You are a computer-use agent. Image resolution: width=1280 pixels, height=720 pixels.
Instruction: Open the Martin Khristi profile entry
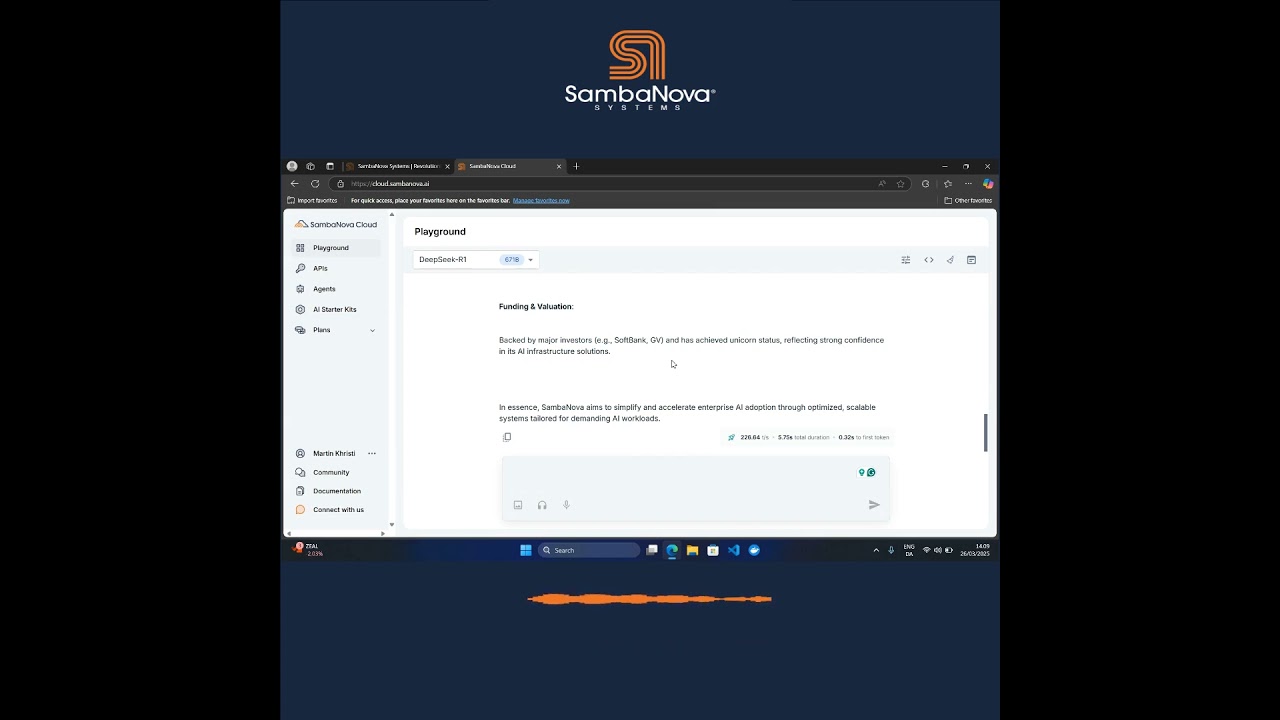(326, 454)
